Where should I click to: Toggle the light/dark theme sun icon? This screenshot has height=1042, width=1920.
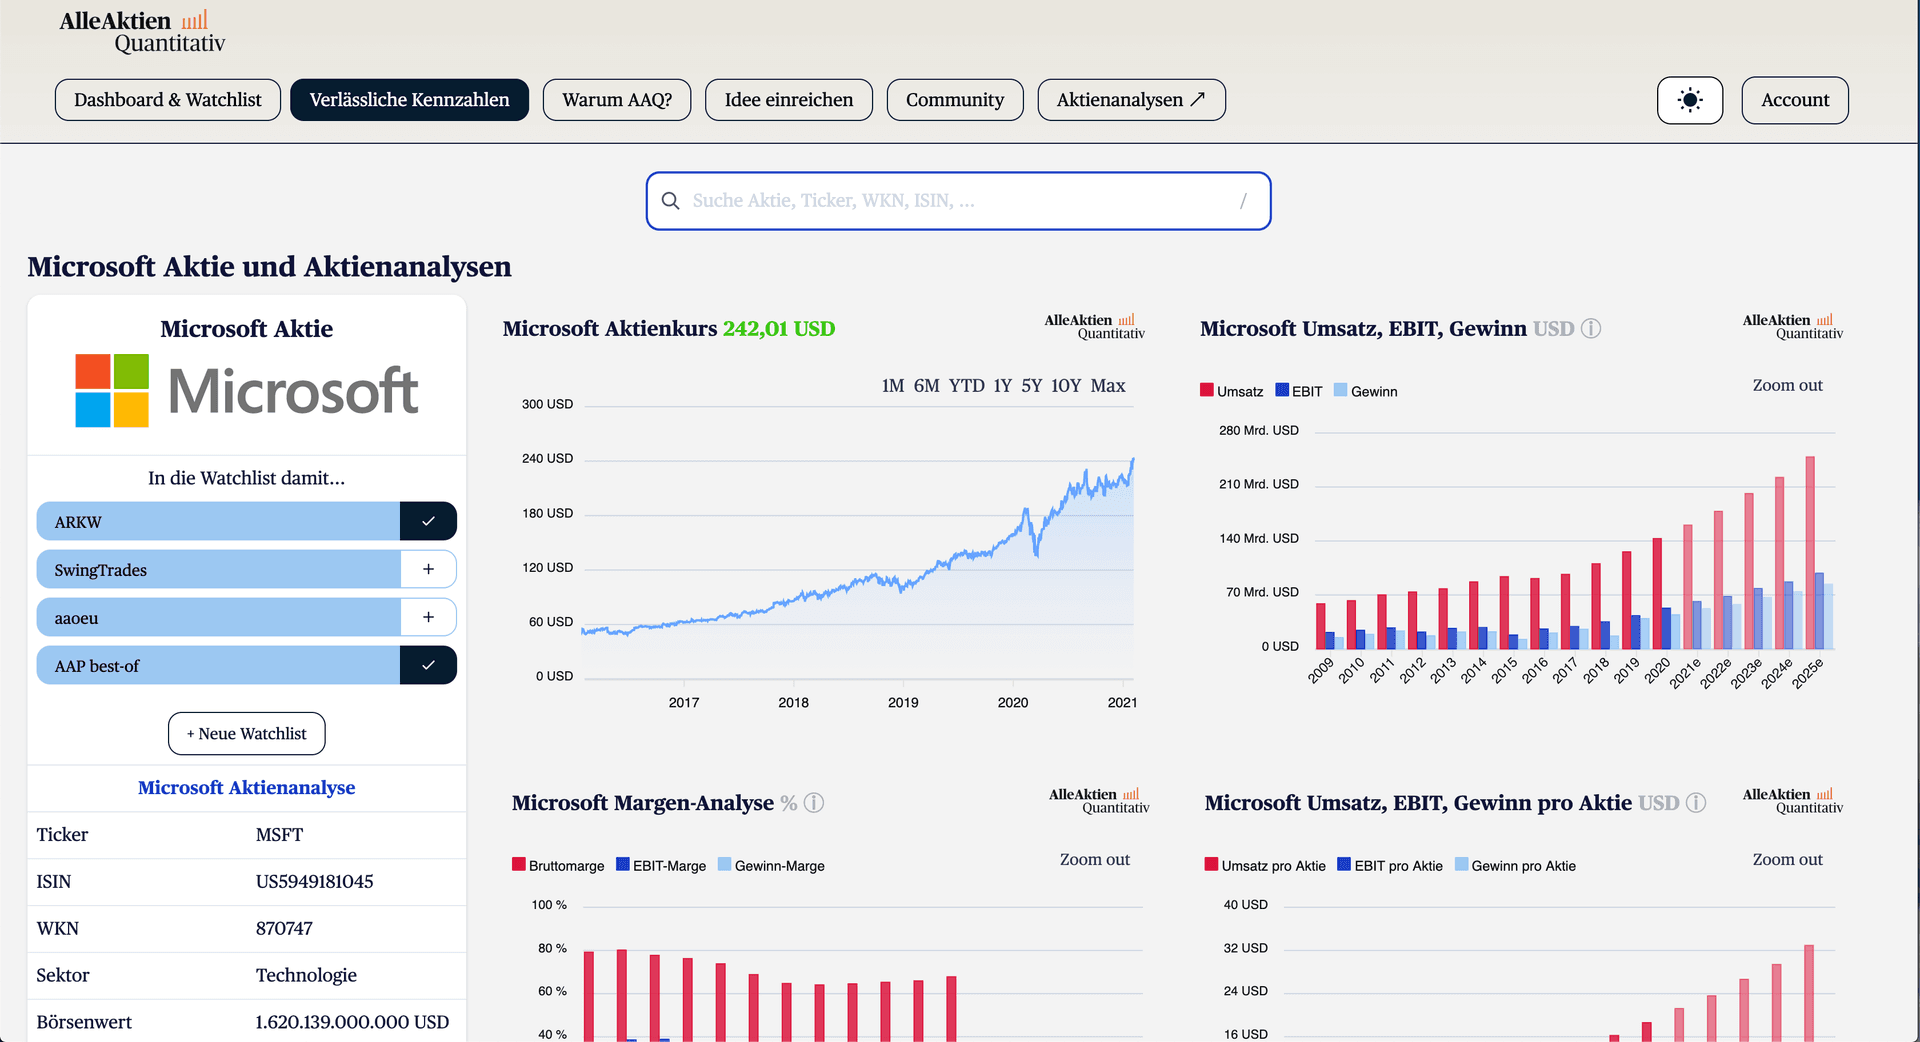pyautogui.click(x=1689, y=100)
